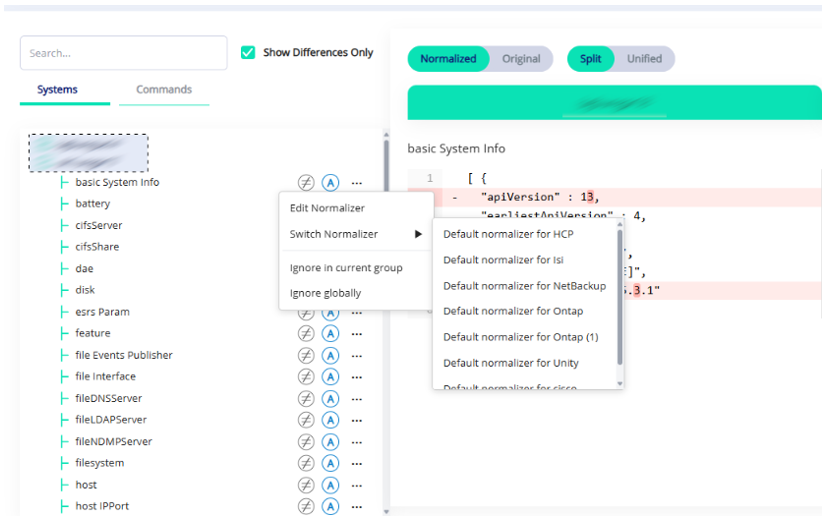The image size is (840, 522).
Task: Pick Default normalizer for Ontap (1)
Action: [x=521, y=337]
